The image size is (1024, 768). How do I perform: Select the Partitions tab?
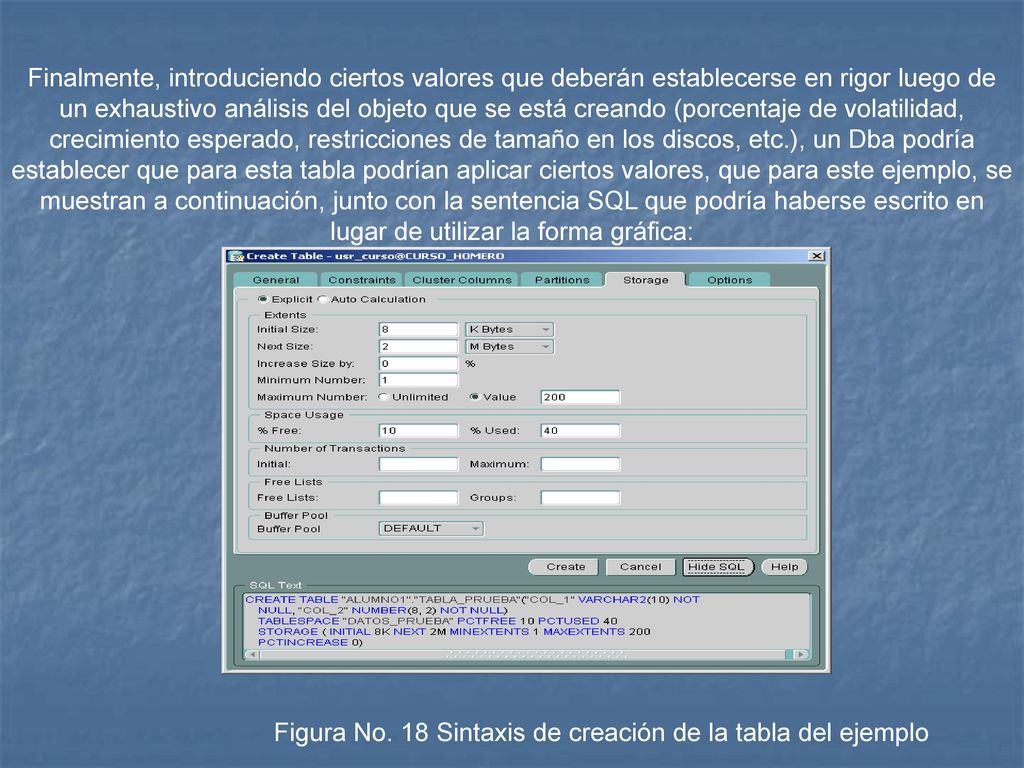point(562,280)
